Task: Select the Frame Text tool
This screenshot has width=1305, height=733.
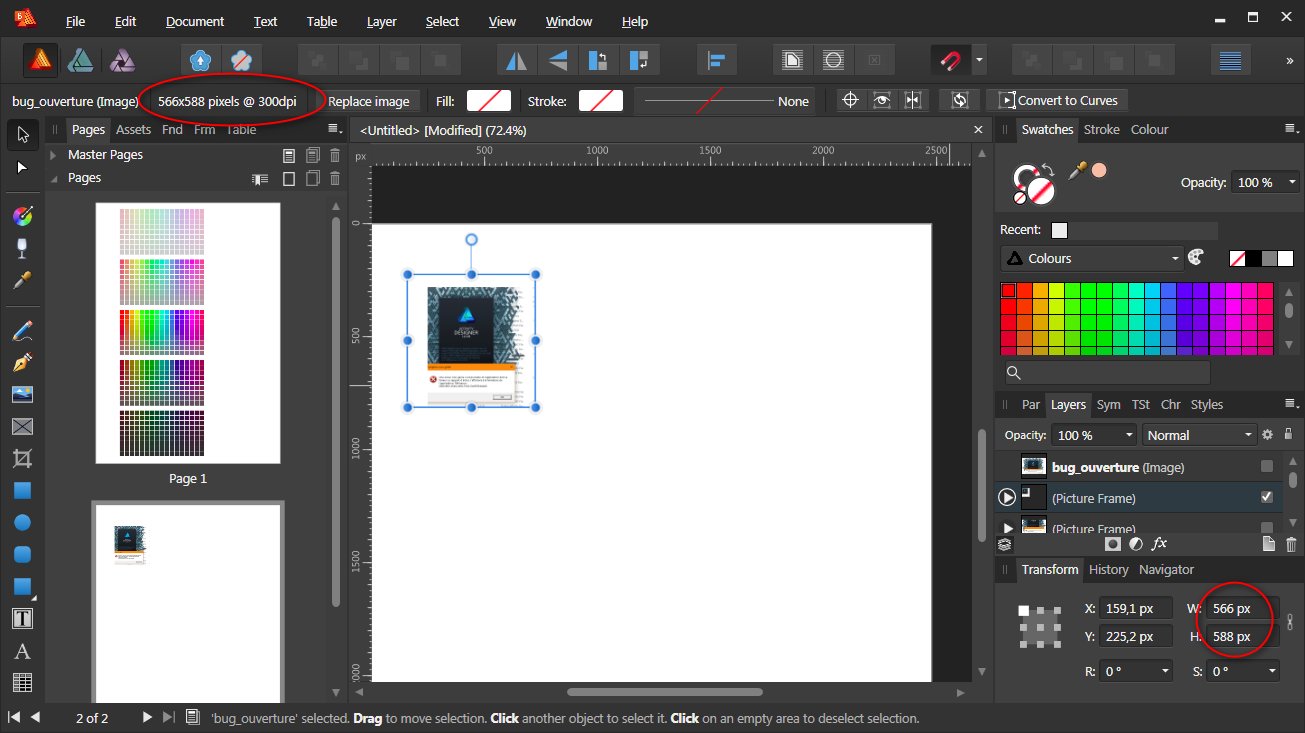Action: coord(22,619)
